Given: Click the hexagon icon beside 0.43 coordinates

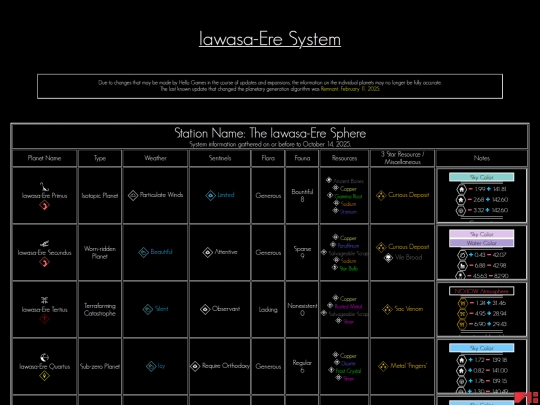Looking at the screenshot, I should pos(461,255).
